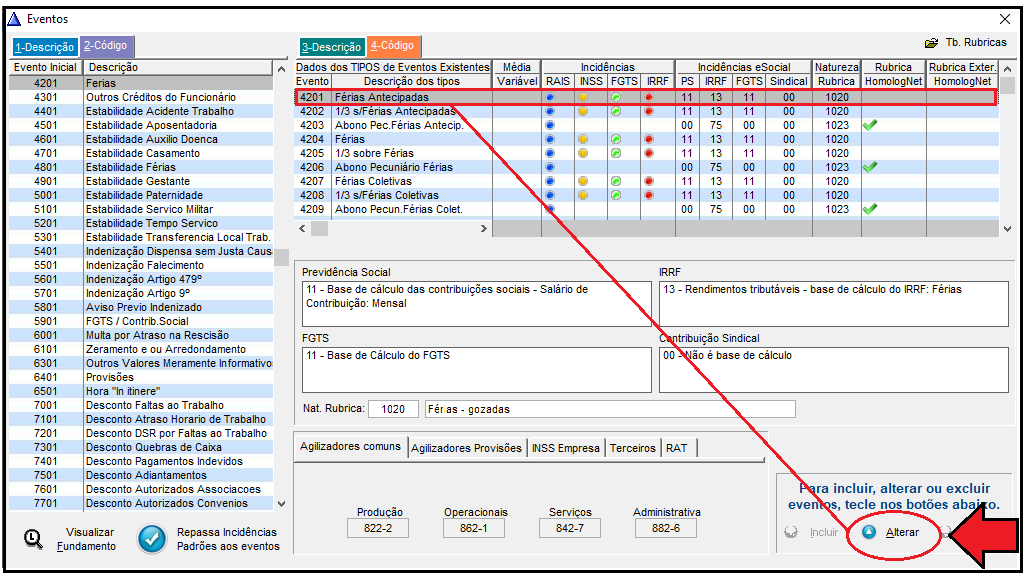
Task: Click types grid vertical scroll down arrow
Action: point(1007,229)
